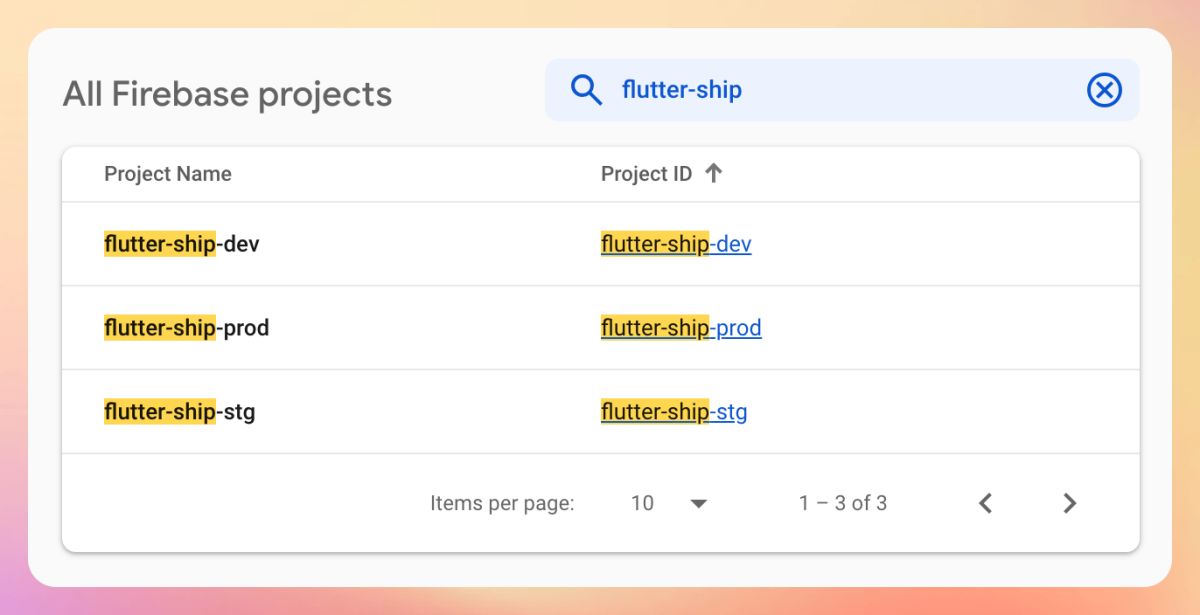1200x615 pixels.
Task: Click the Items per page label
Action: point(502,503)
